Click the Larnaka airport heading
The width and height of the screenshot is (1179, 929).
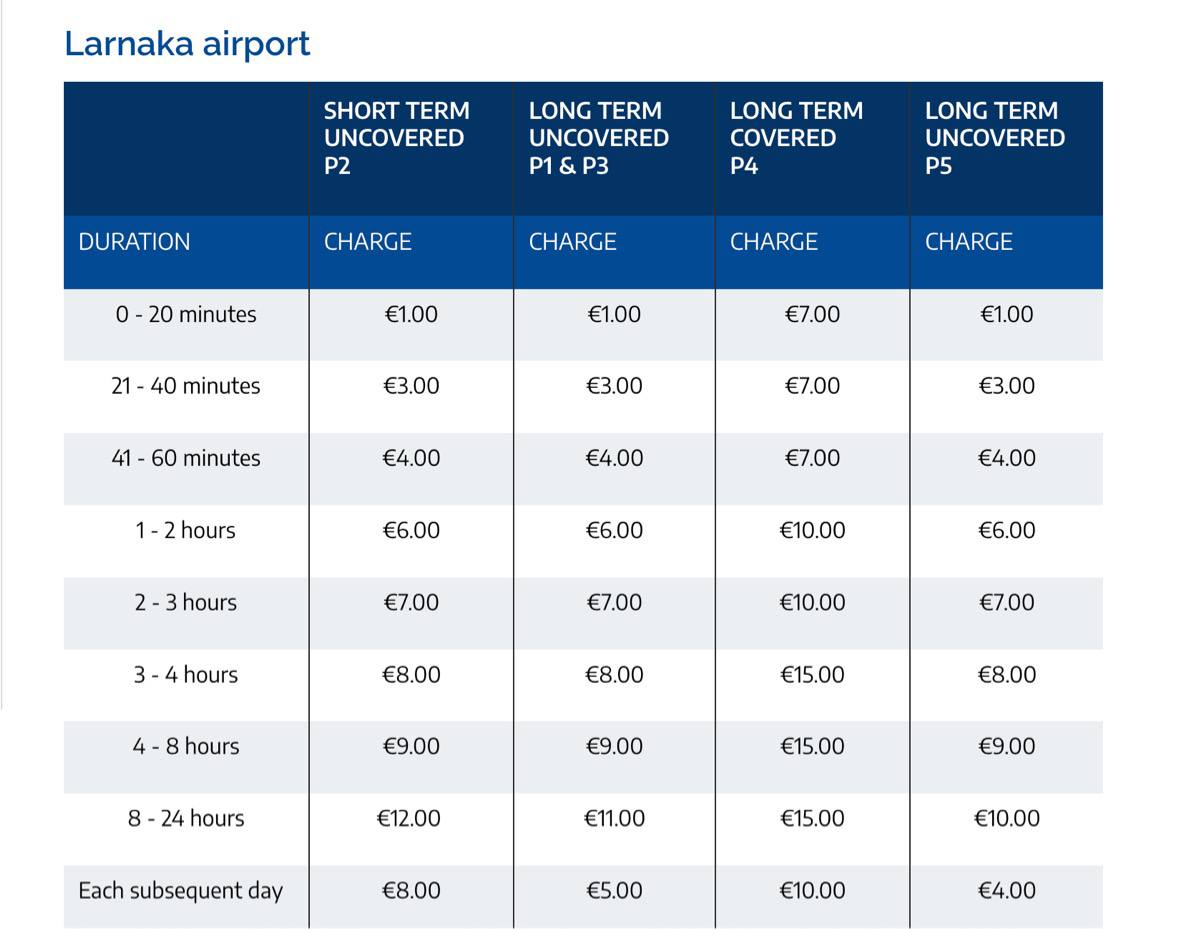(x=187, y=44)
